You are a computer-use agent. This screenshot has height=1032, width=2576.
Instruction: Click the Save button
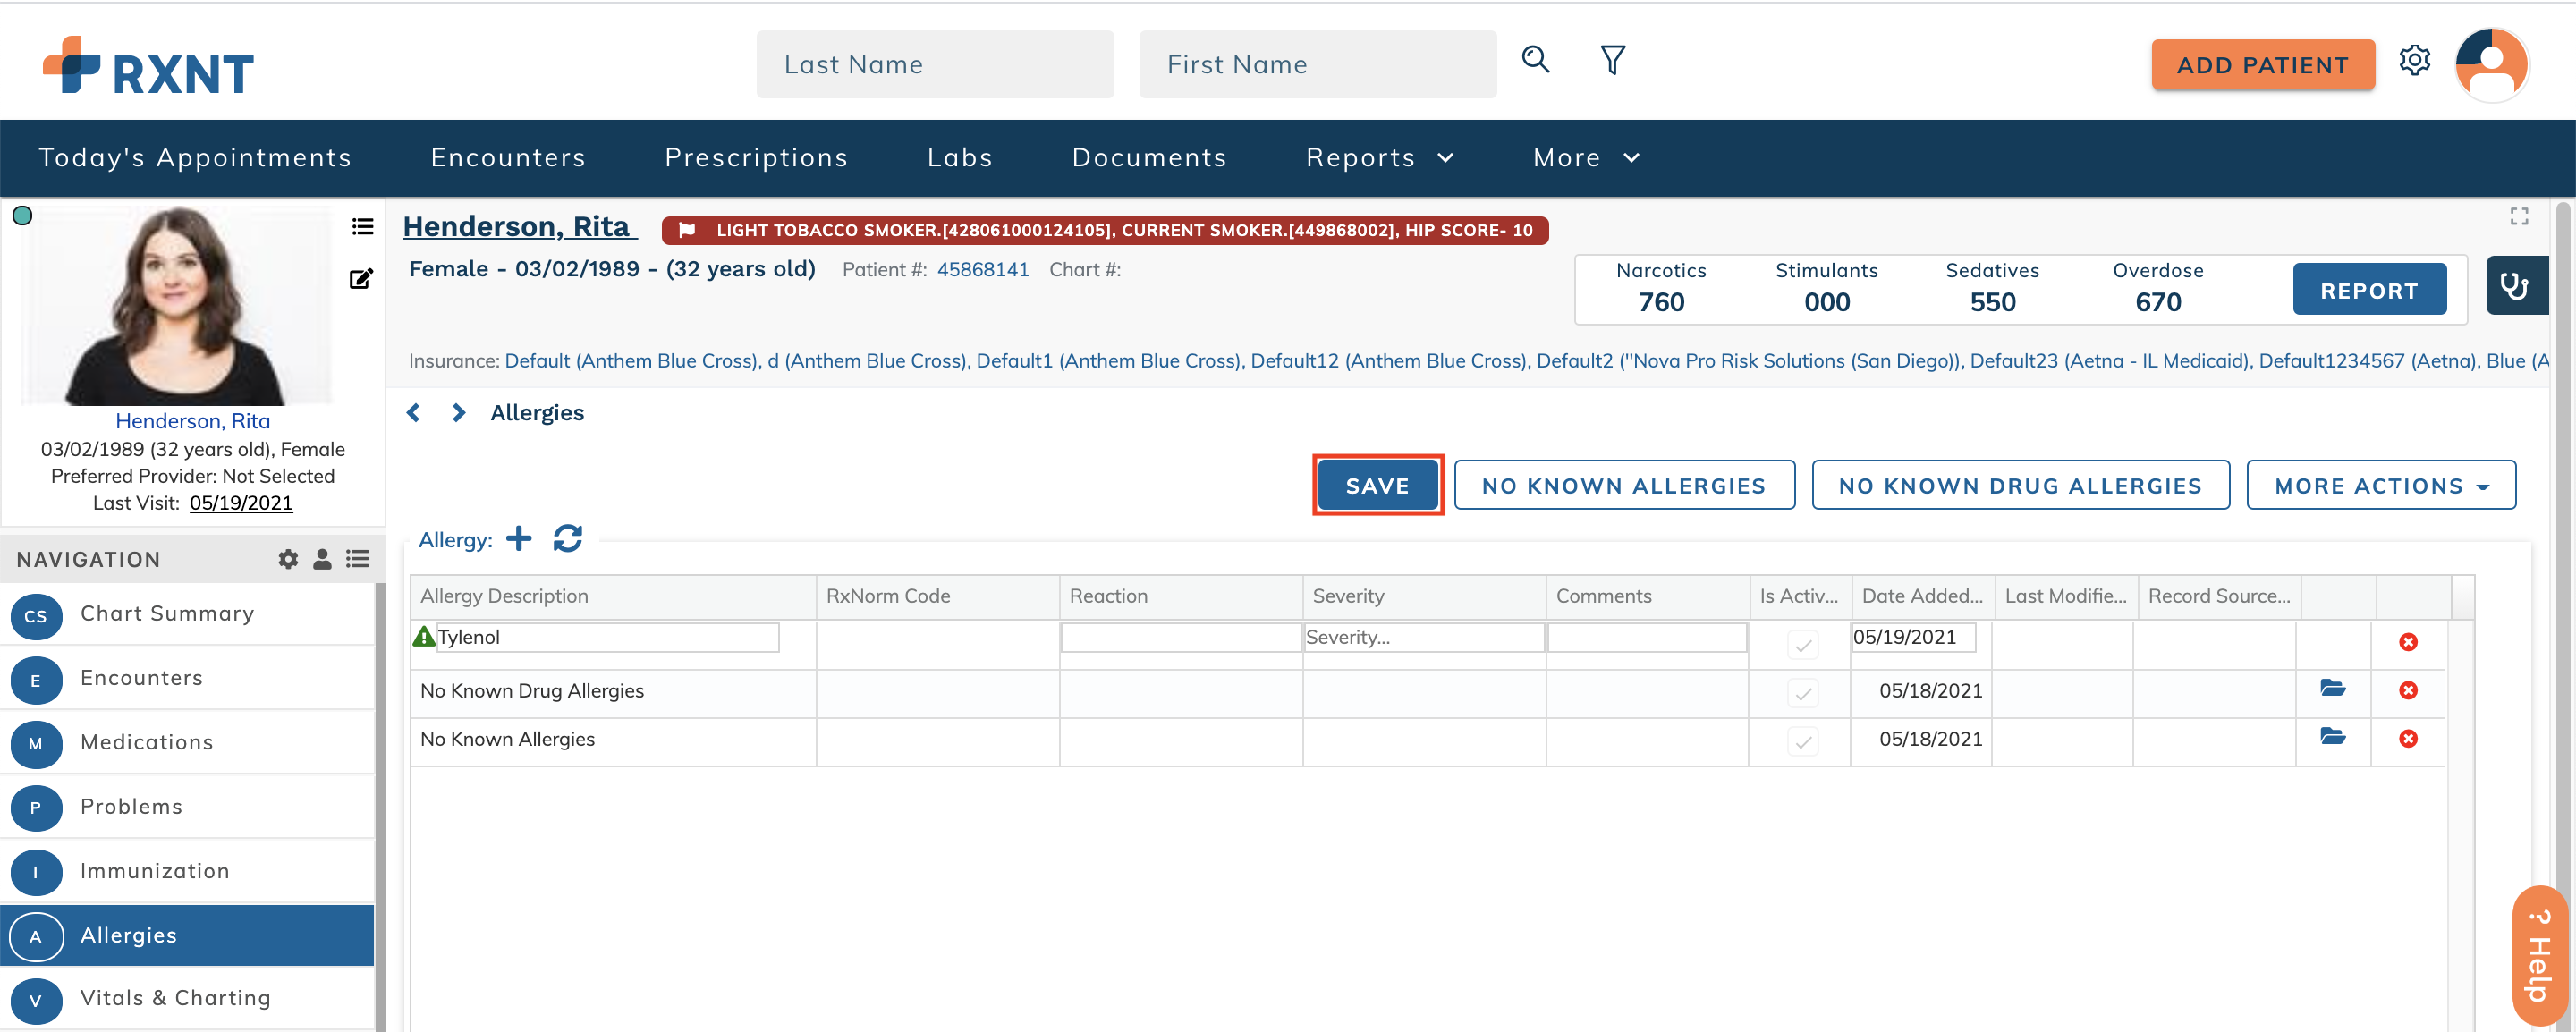(1377, 486)
